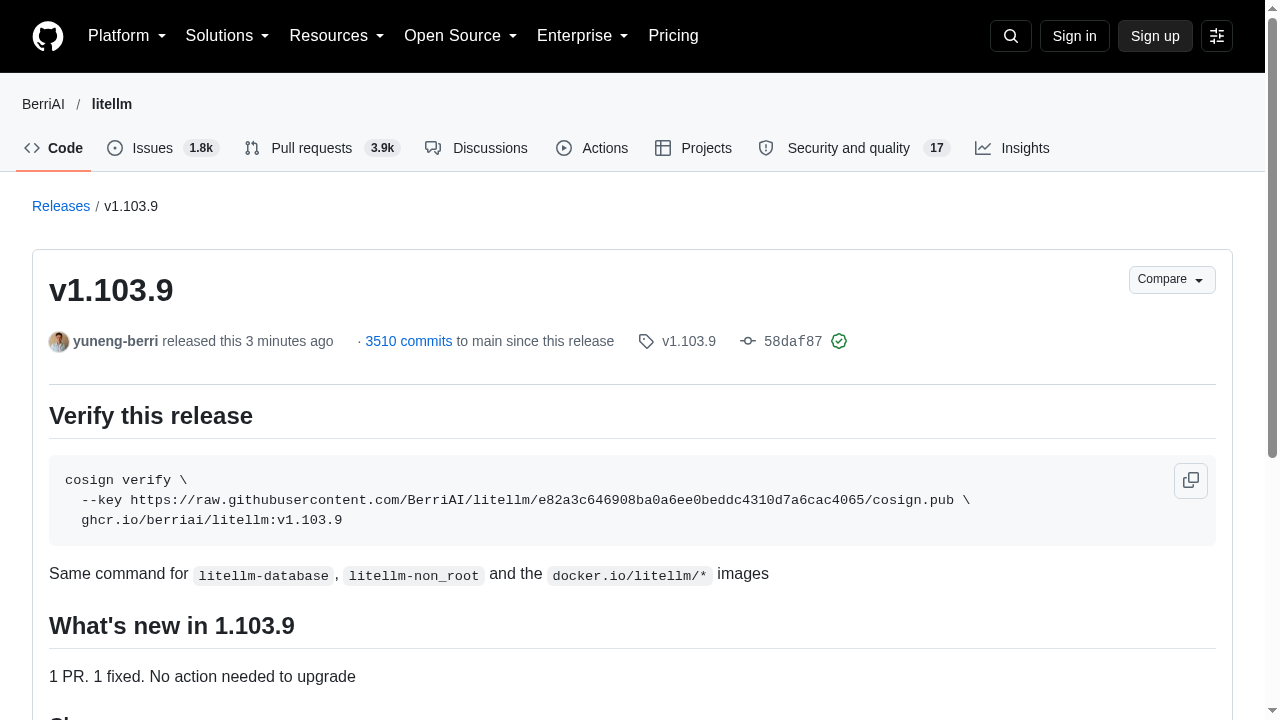1280x720 pixels.
Task: Switch to the Pull requests tab
Action: [322, 148]
